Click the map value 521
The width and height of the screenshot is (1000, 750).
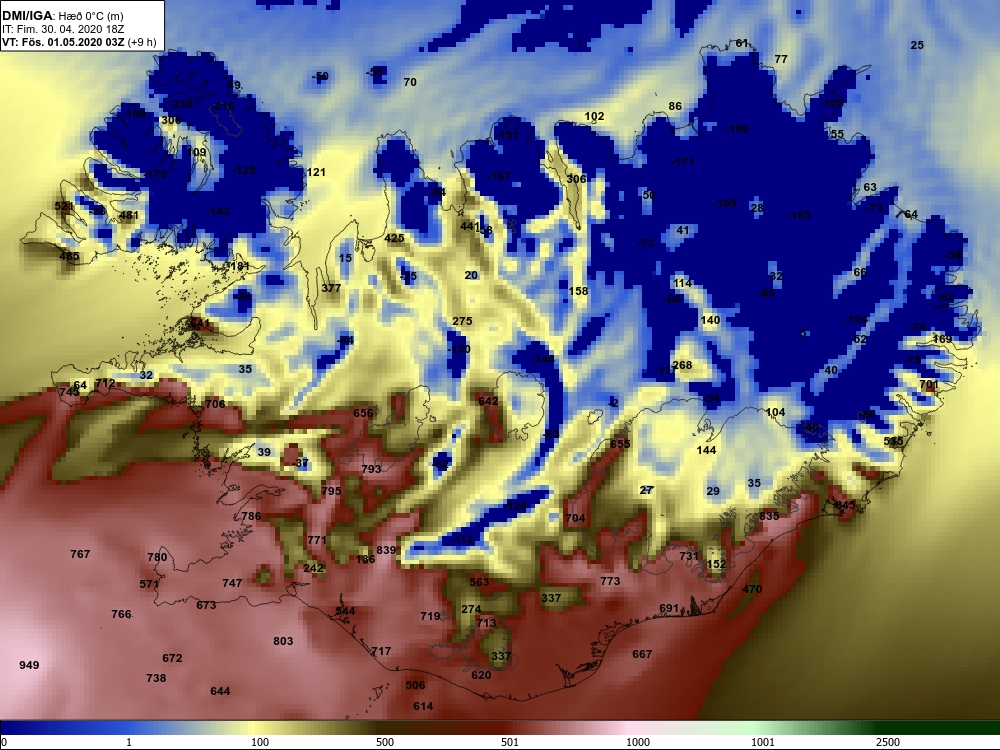point(64,206)
